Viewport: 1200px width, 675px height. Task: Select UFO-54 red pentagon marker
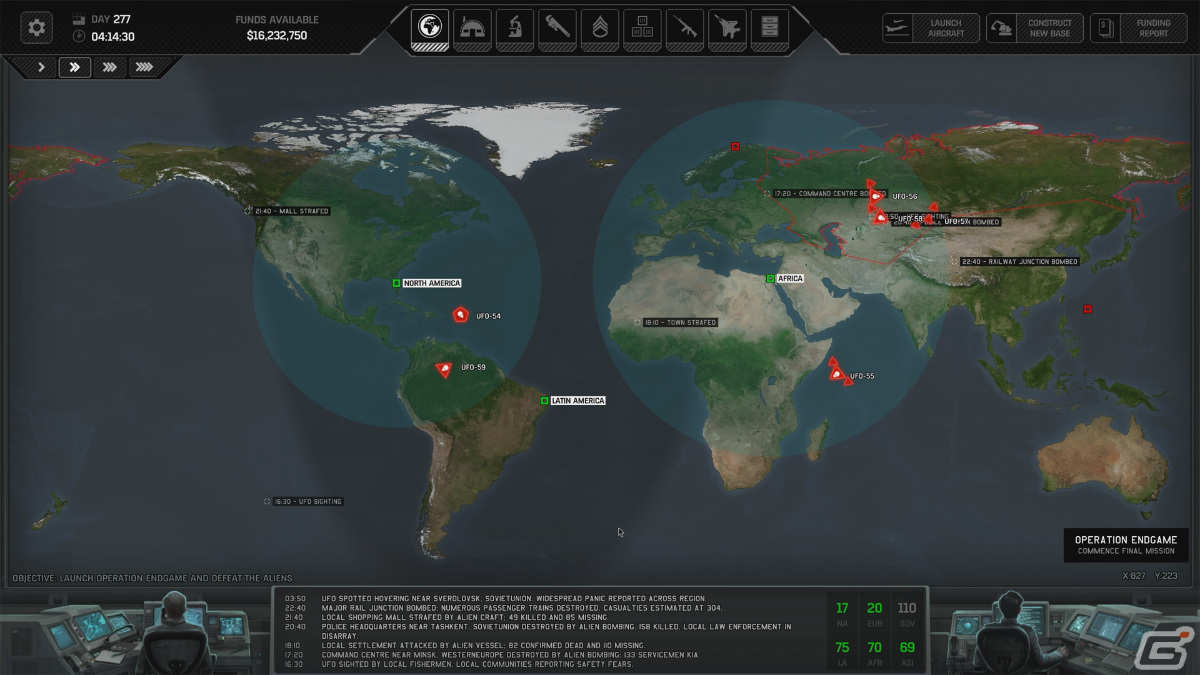(x=461, y=315)
